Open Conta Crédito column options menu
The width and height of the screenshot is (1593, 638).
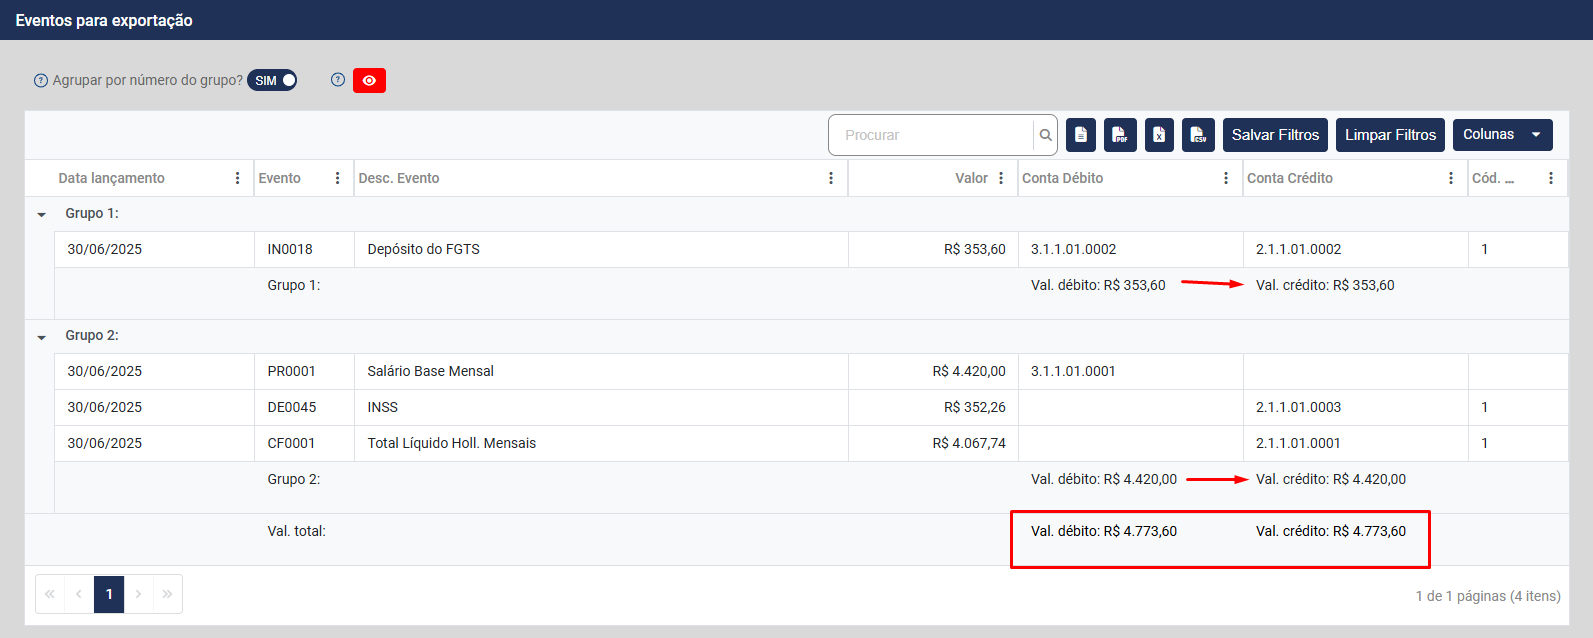[x=1451, y=178]
